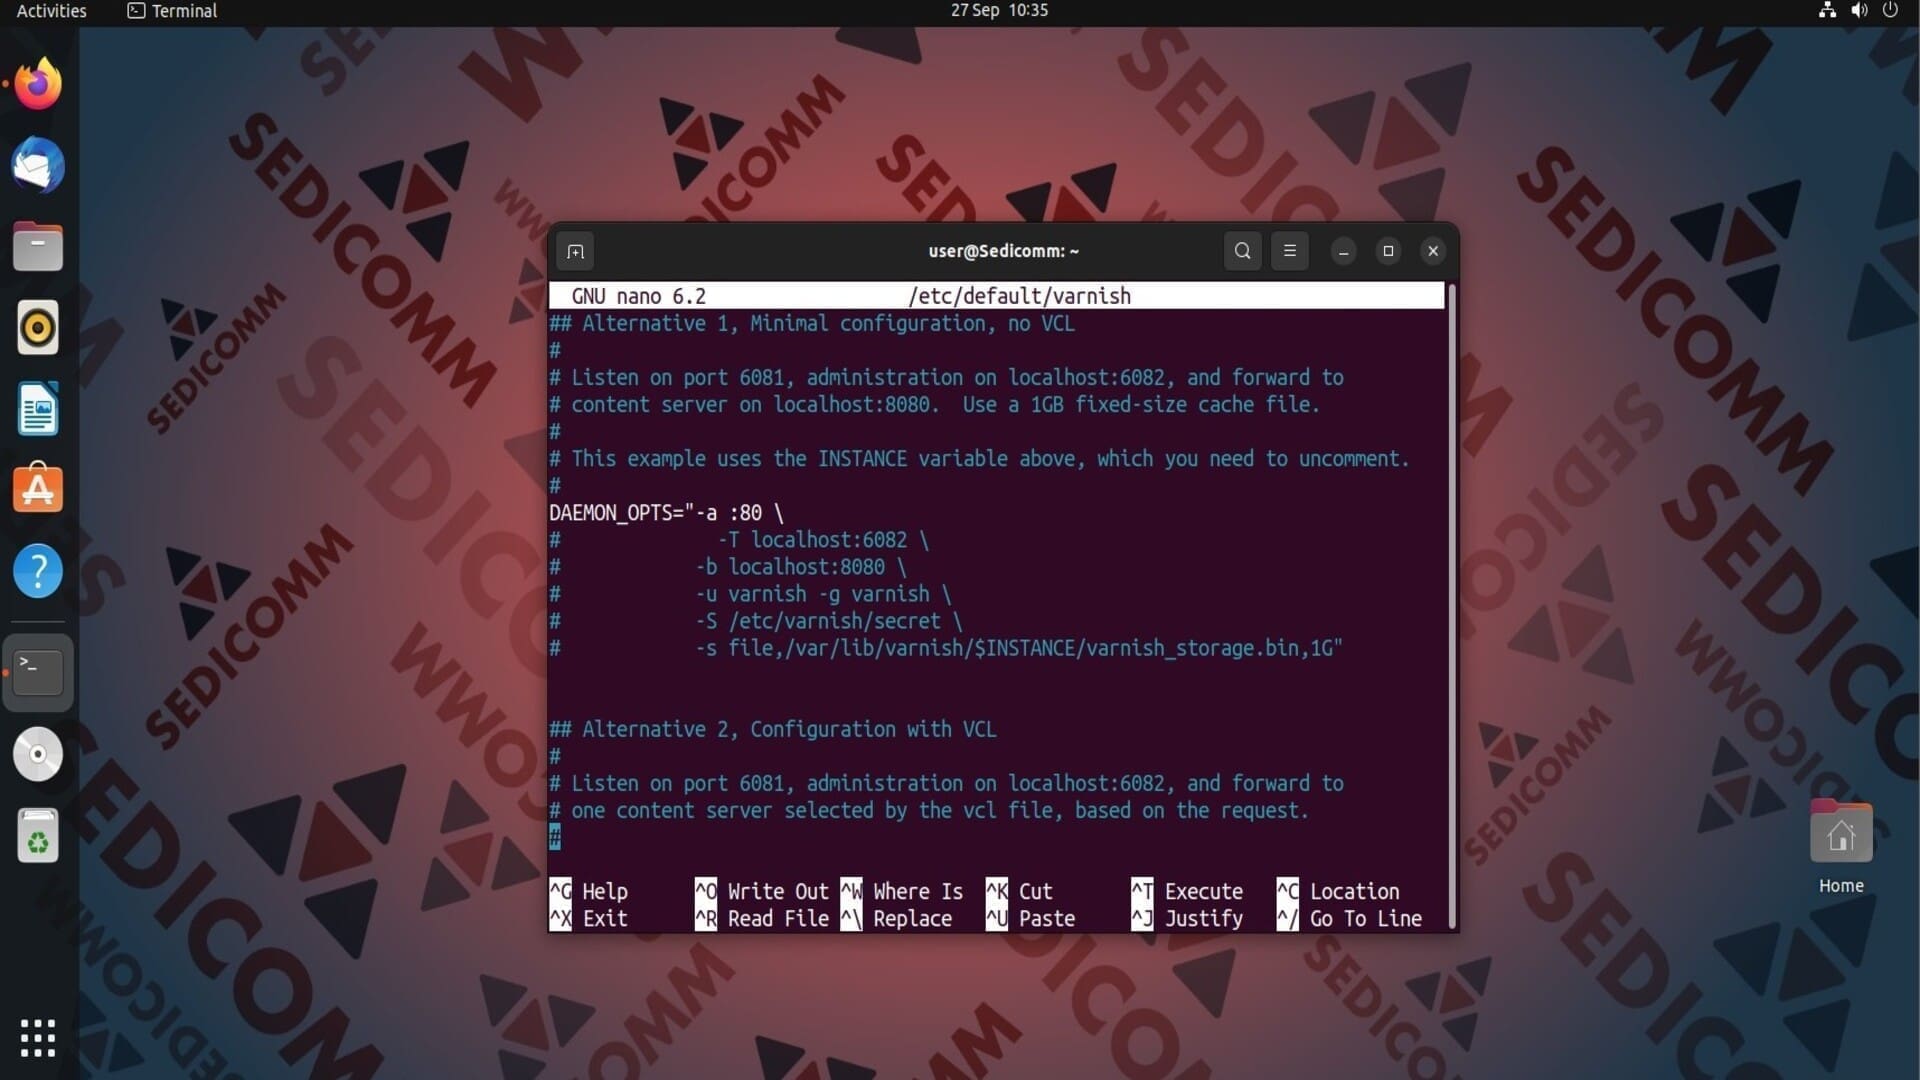
Task: Click the Terminal icon in the dock
Action: pyautogui.click(x=38, y=672)
